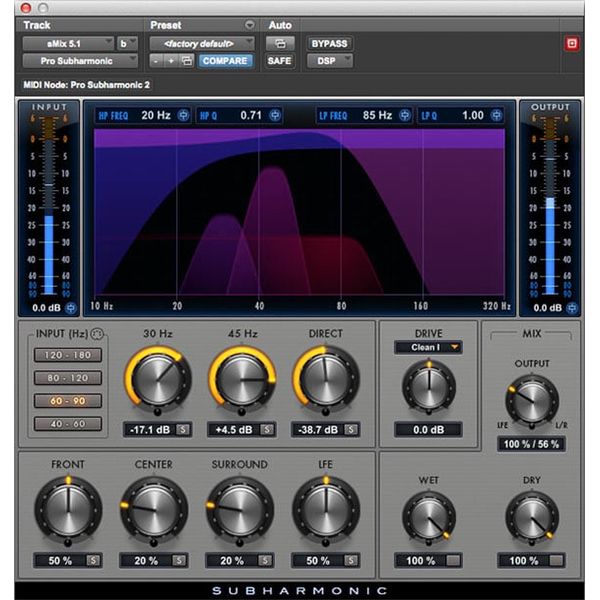Click the DIRECT level knob

(326, 380)
